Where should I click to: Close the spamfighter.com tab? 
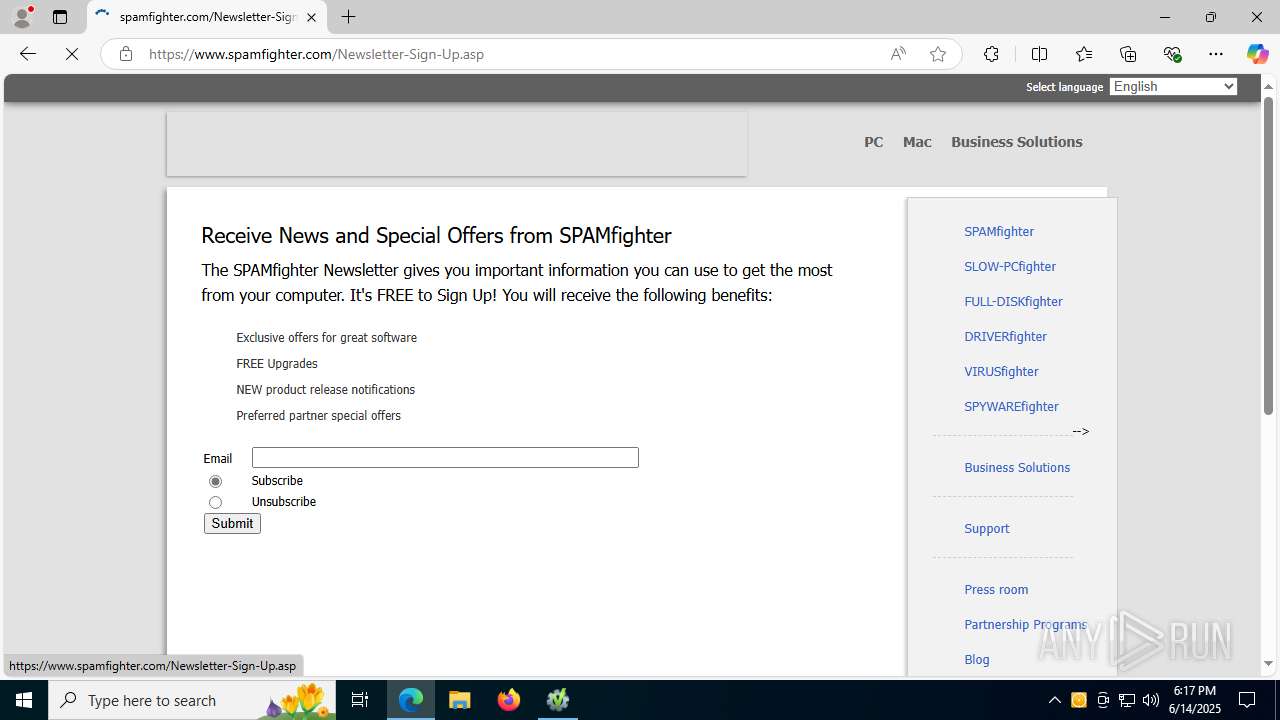pyautogui.click(x=311, y=17)
